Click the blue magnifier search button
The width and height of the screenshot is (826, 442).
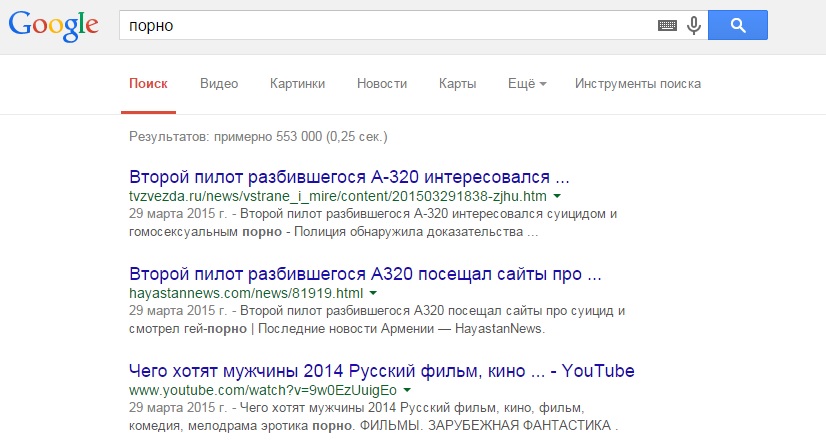738,25
